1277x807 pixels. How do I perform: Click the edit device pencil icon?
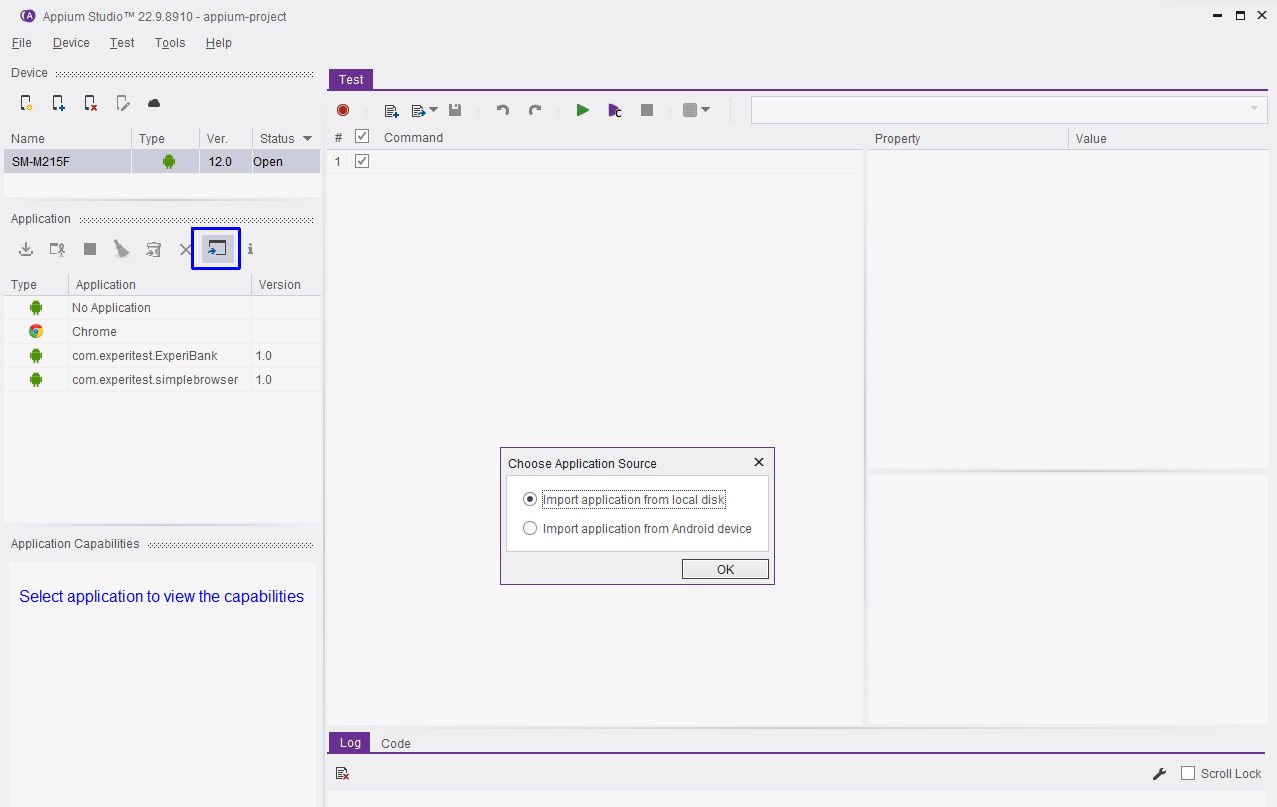(x=122, y=103)
